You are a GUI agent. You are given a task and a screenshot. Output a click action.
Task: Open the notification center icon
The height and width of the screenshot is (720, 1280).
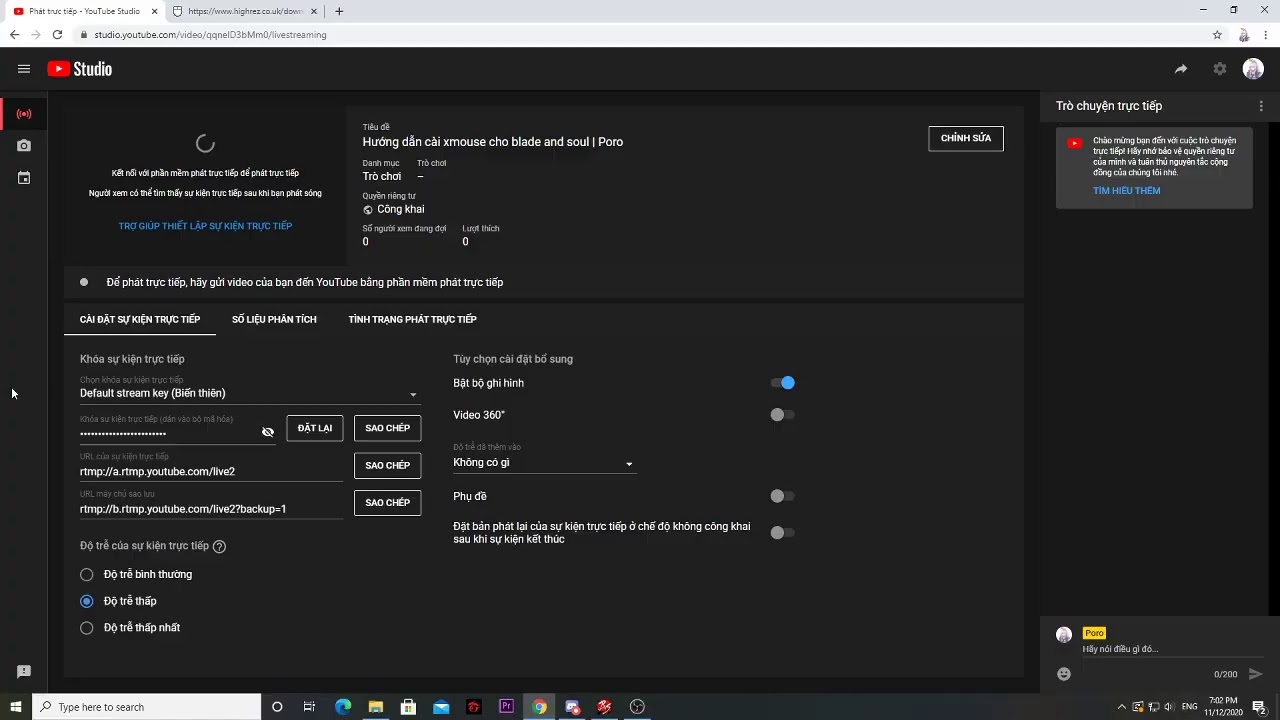click(1259, 707)
